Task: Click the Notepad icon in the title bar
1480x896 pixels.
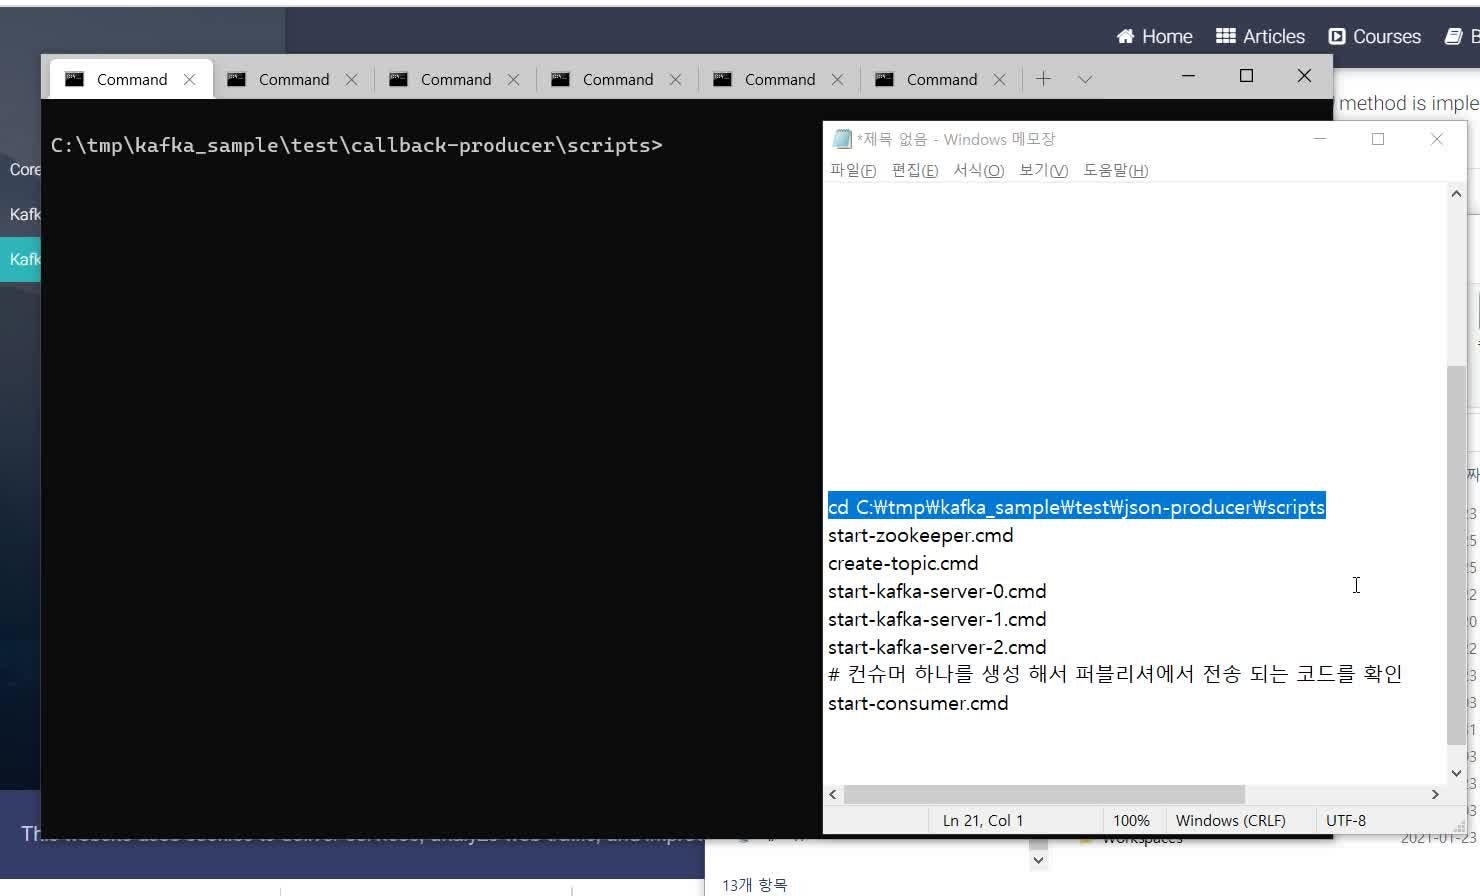Action: 842,139
